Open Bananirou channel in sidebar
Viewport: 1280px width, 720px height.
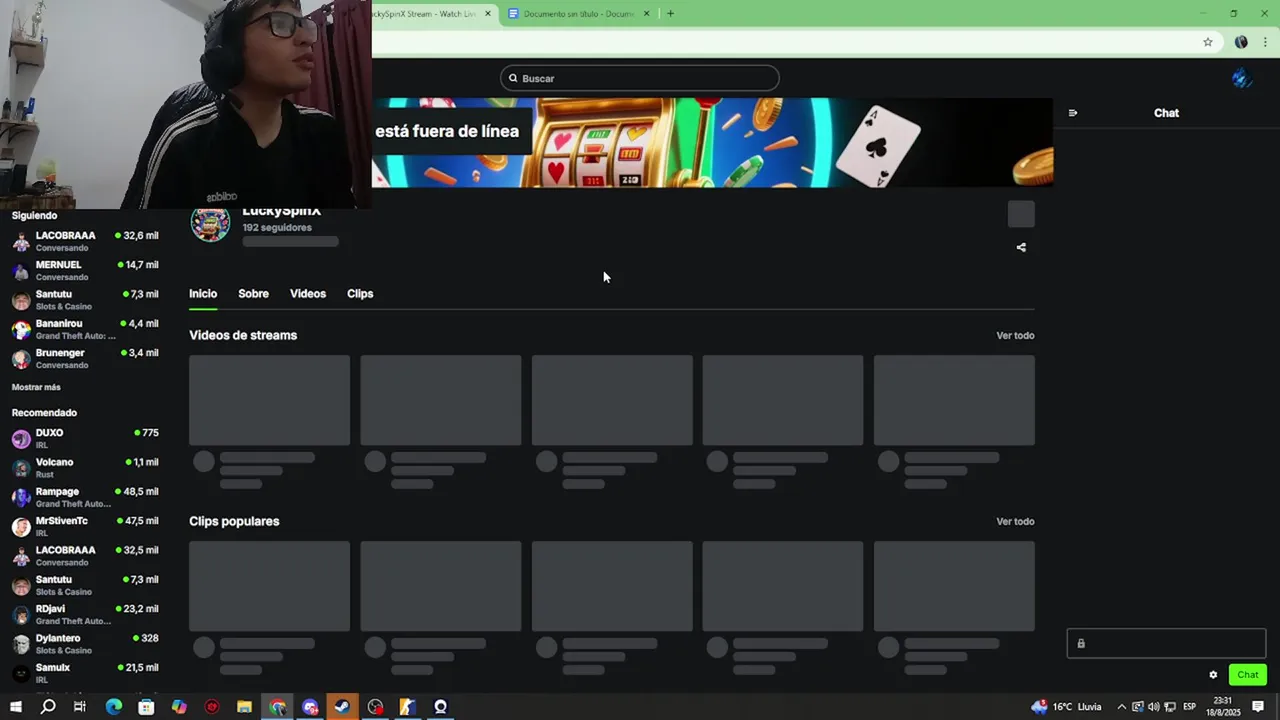(85, 329)
